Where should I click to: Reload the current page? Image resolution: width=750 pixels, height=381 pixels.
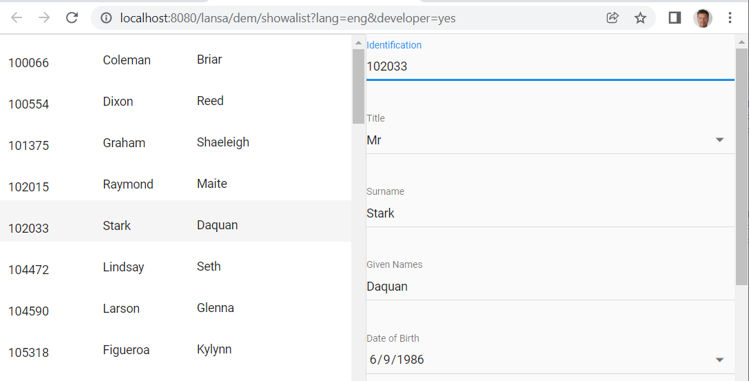[x=72, y=18]
